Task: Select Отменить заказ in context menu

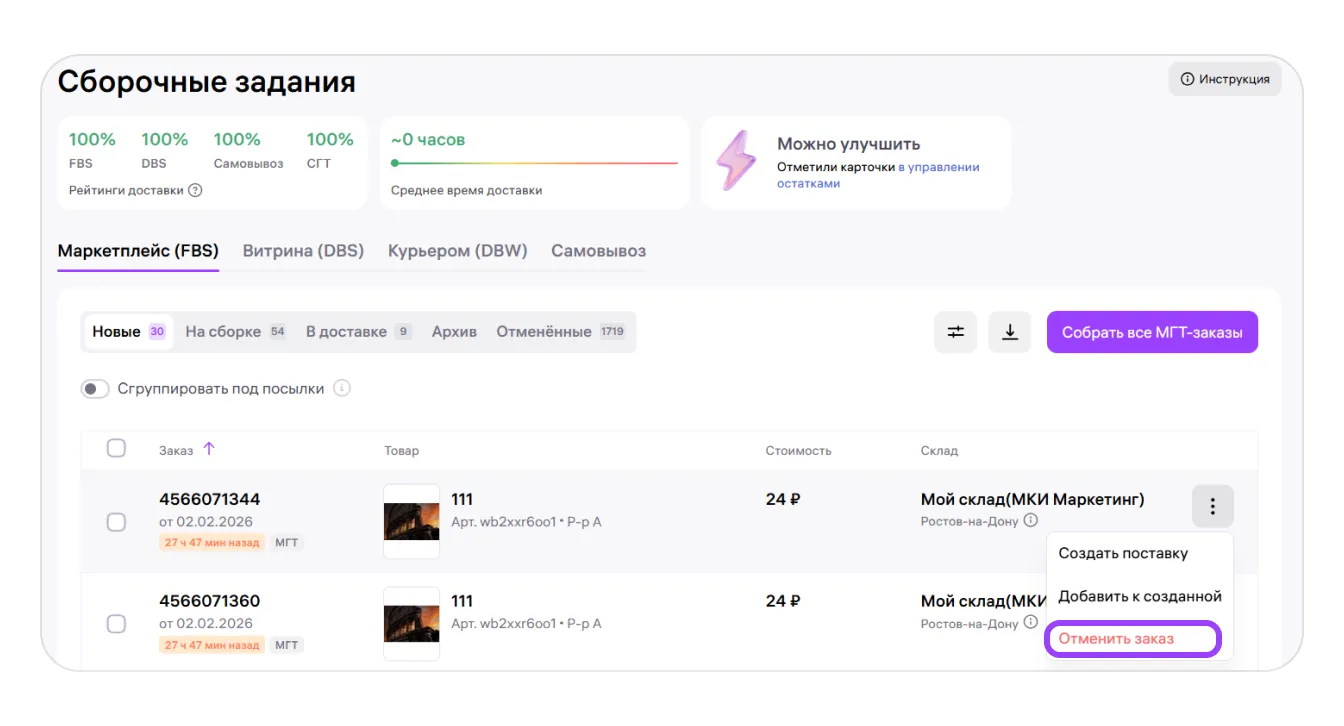Action: pos(1116,639)
